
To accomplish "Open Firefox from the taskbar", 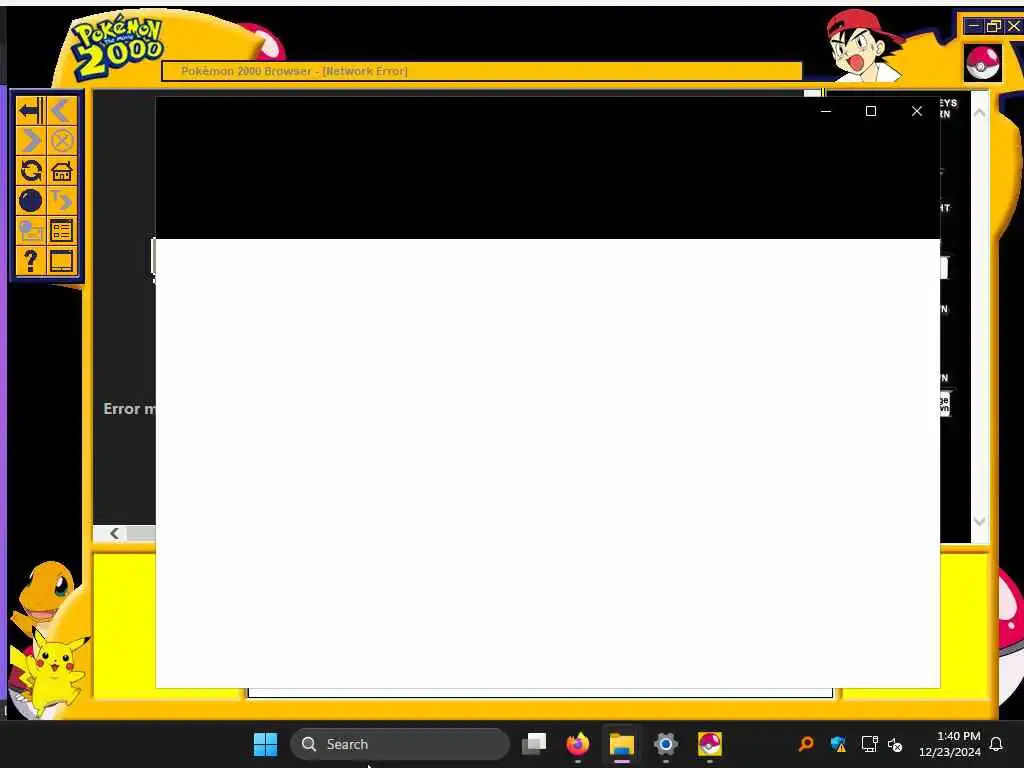I will pyautogui.click(x=578, y=744).
